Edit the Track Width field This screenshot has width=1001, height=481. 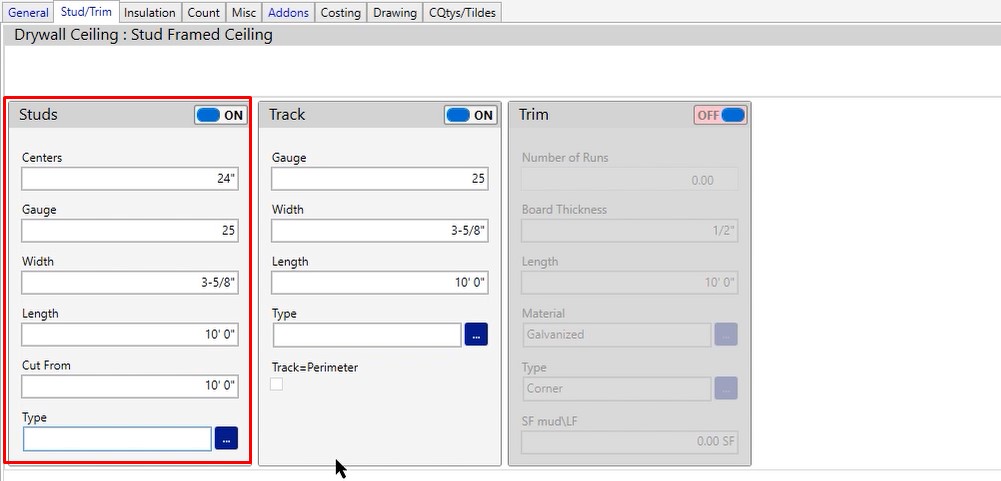pyautogui.click(x=379, y=231)
